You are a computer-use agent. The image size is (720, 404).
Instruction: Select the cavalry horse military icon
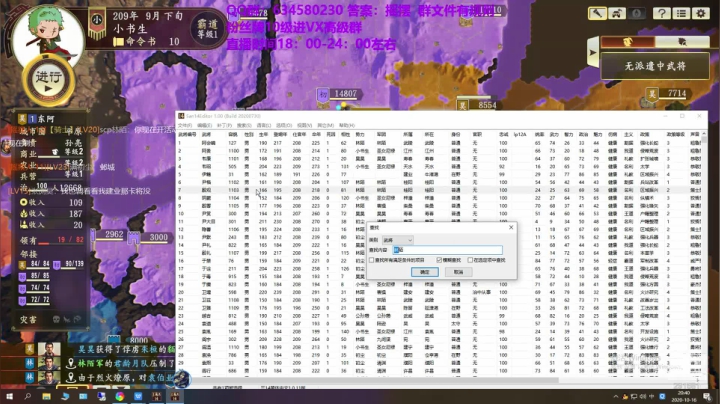pos(617,13)
